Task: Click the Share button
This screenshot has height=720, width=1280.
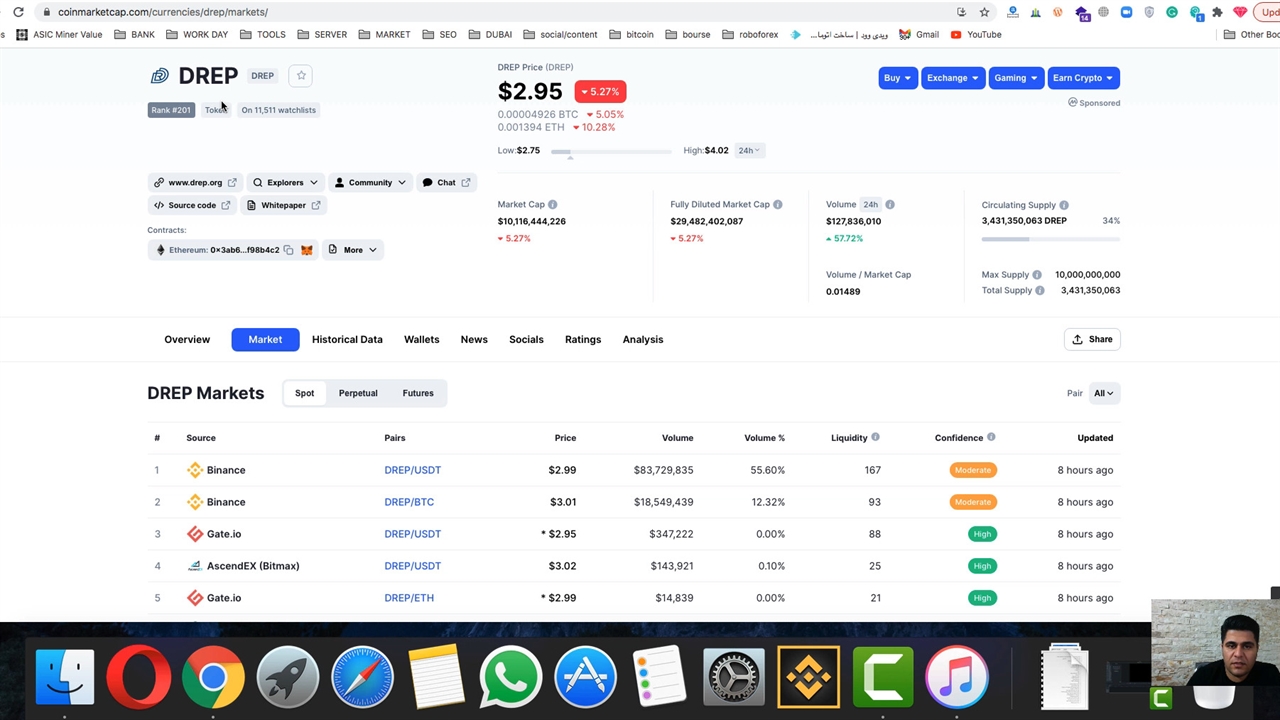Action: click(1092, 340)
